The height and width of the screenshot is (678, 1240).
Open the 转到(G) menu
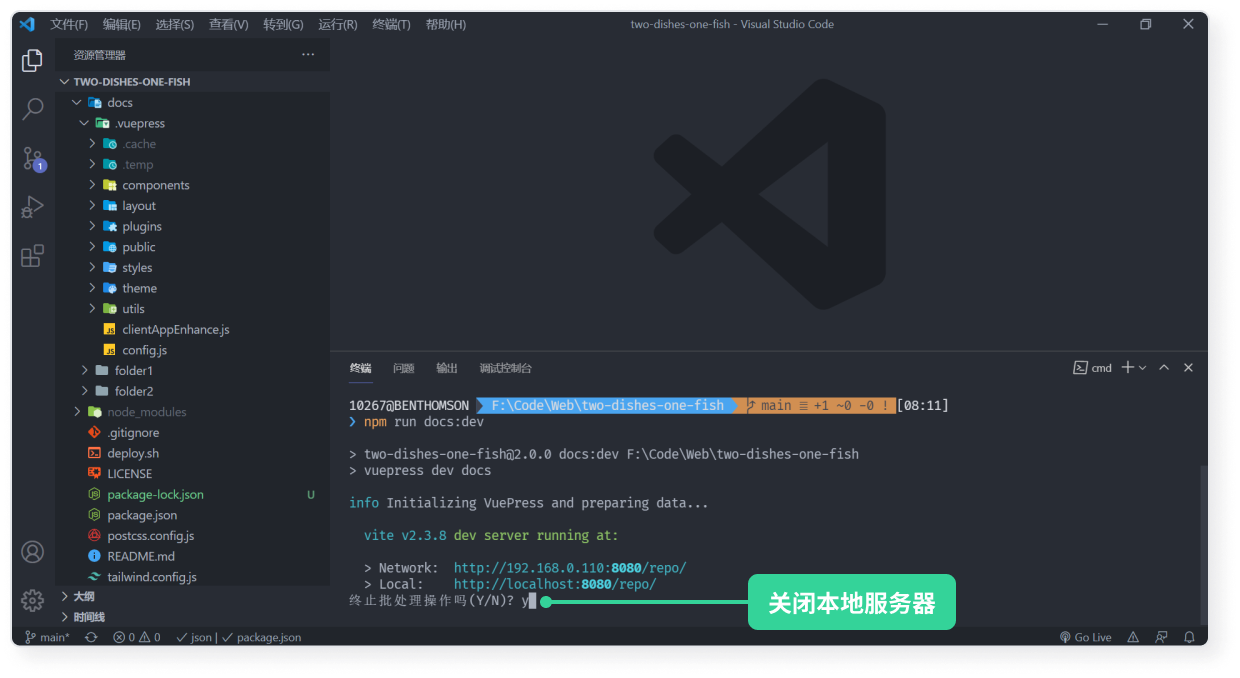pyautogui.click(x=283, y=24)
